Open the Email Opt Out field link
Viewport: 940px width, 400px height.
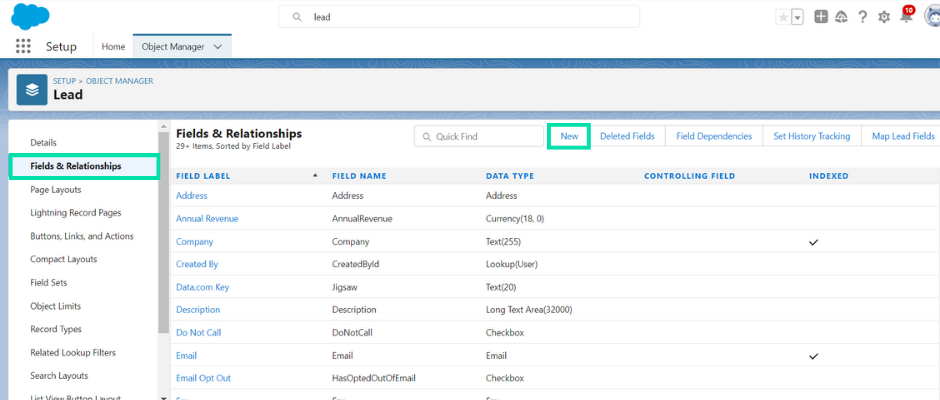point(203,378)
